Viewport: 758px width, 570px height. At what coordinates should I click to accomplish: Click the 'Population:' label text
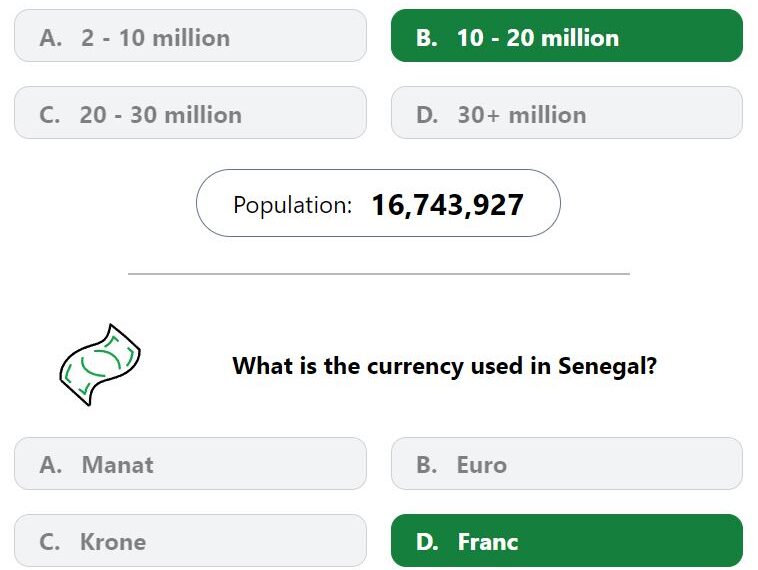pos(292,205)
